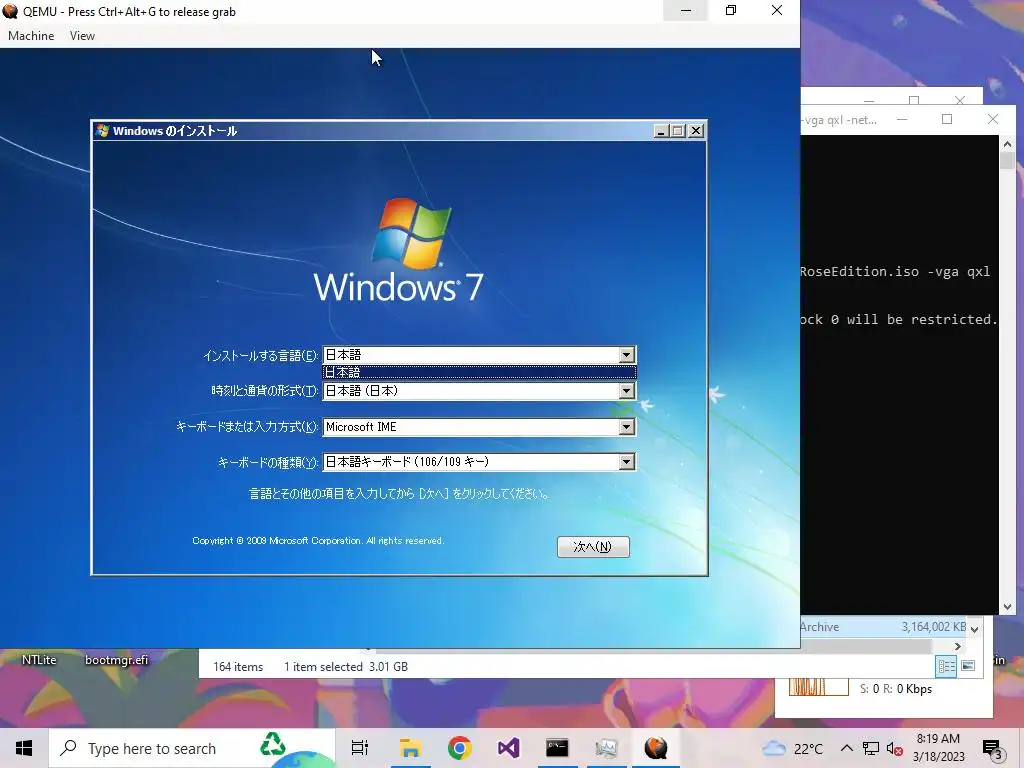Click the muted volume tray icon
The image size is (1024, 768).
pos(894,748)
